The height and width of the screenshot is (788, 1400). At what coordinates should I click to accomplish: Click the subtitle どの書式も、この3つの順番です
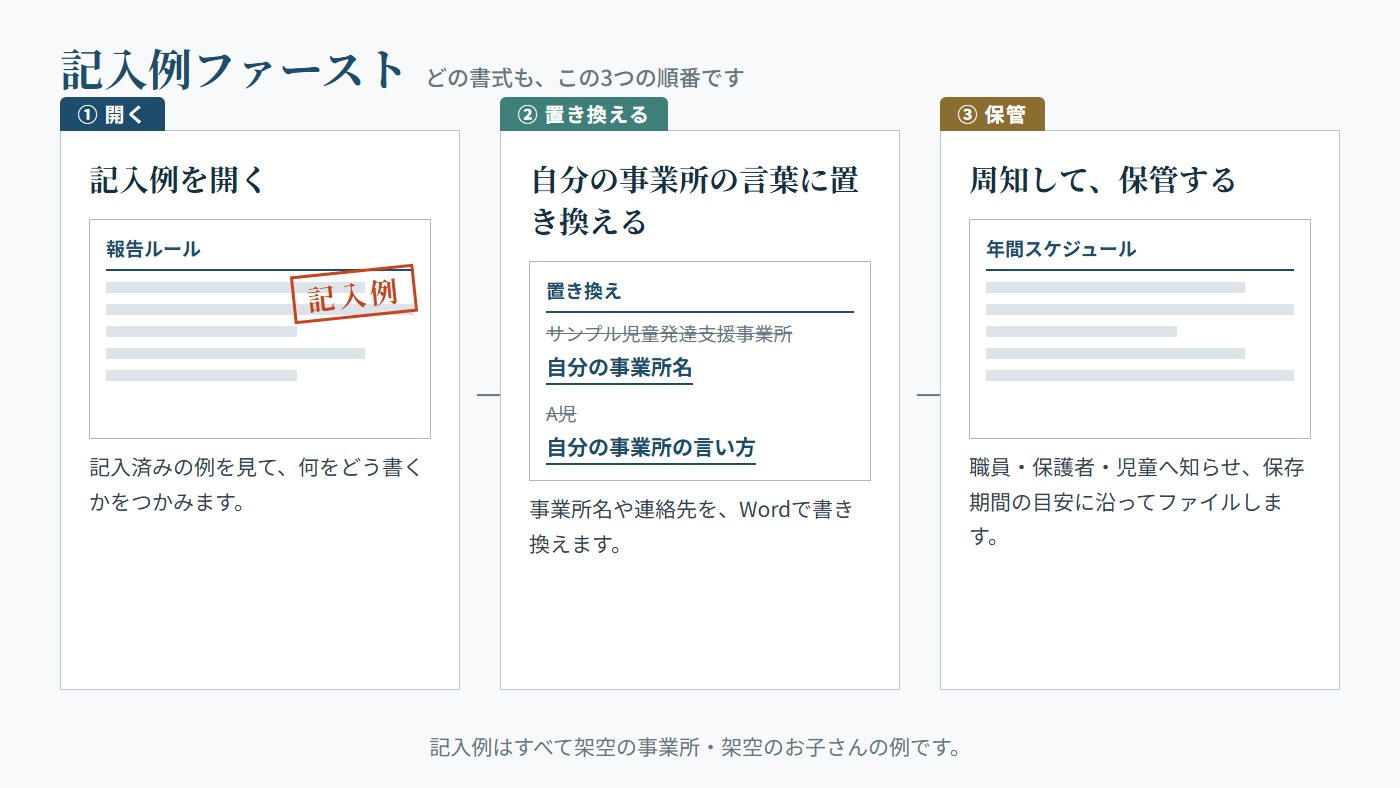[585, 77]
